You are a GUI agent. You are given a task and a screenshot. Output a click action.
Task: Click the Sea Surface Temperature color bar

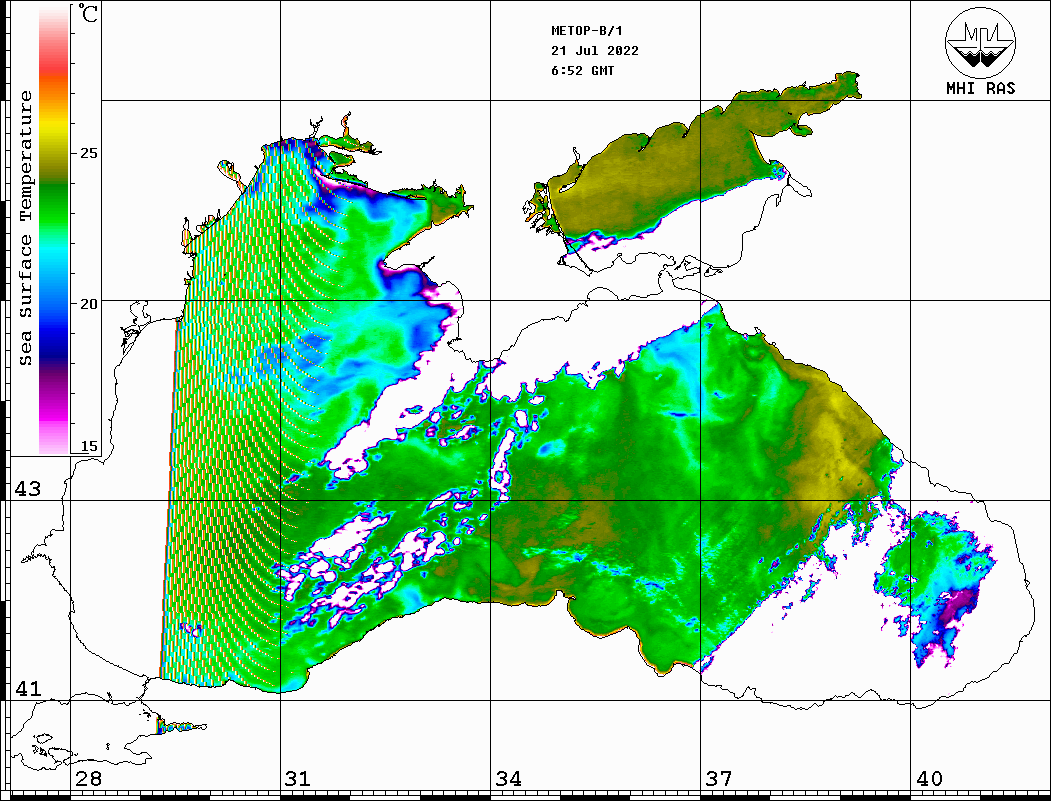54,230
